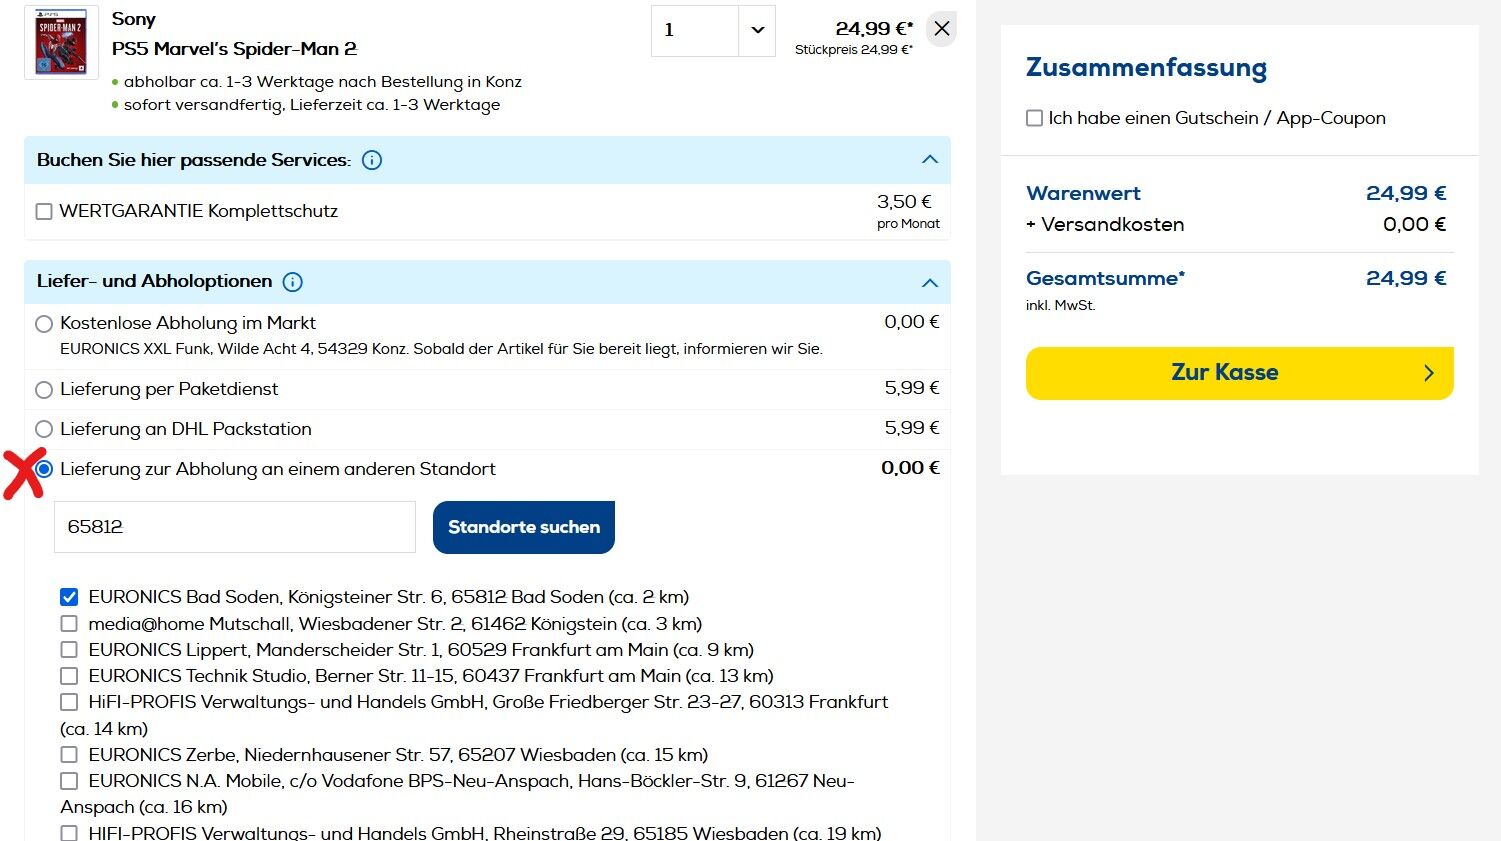Select Kostenlose Abholung im Markt option
Screen dimensions: 1501x841
point(44,324)
